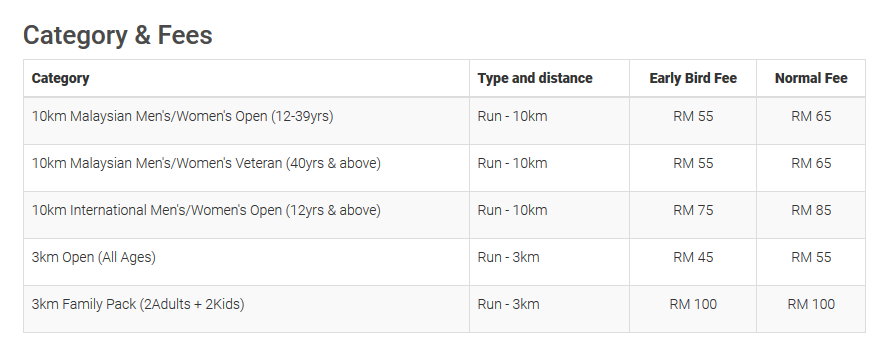
Task: Click the Category & Fees heading
Action: [117, 35]
